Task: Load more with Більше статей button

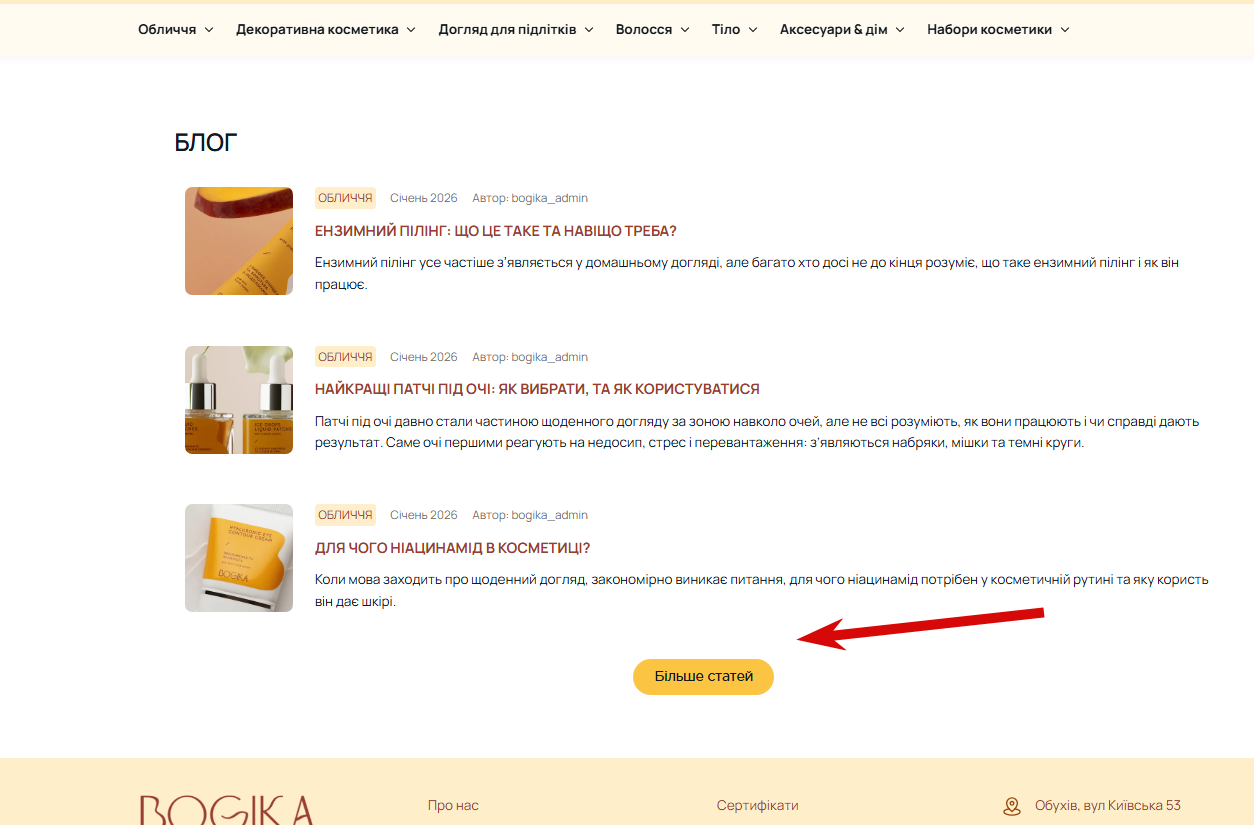Action: [703, 677]
